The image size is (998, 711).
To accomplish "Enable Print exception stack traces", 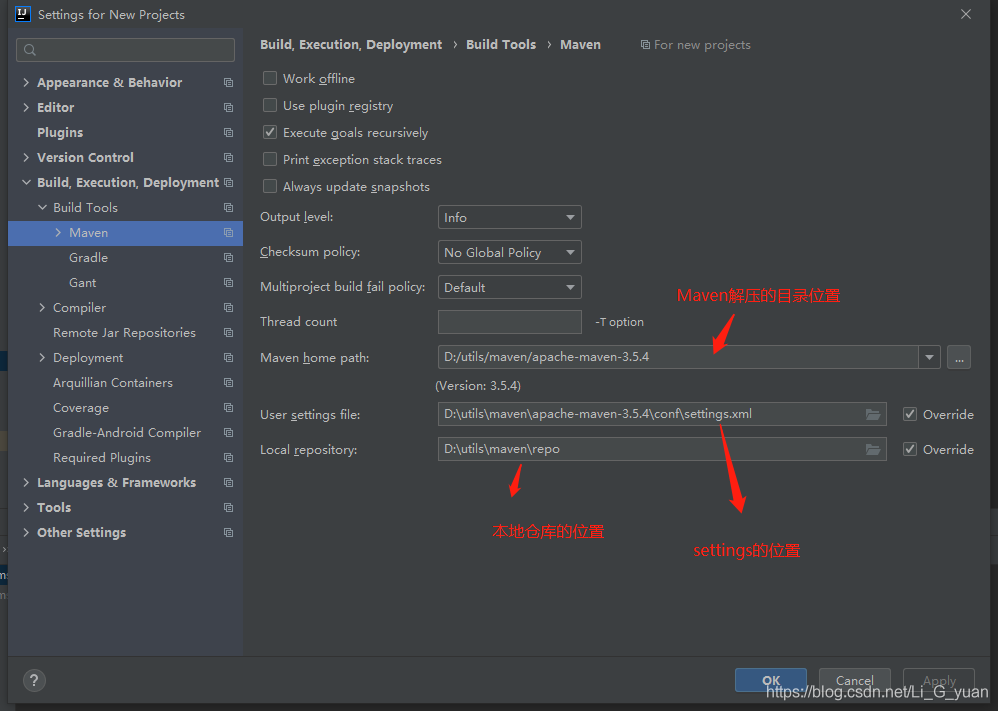I will pos(270,159).
